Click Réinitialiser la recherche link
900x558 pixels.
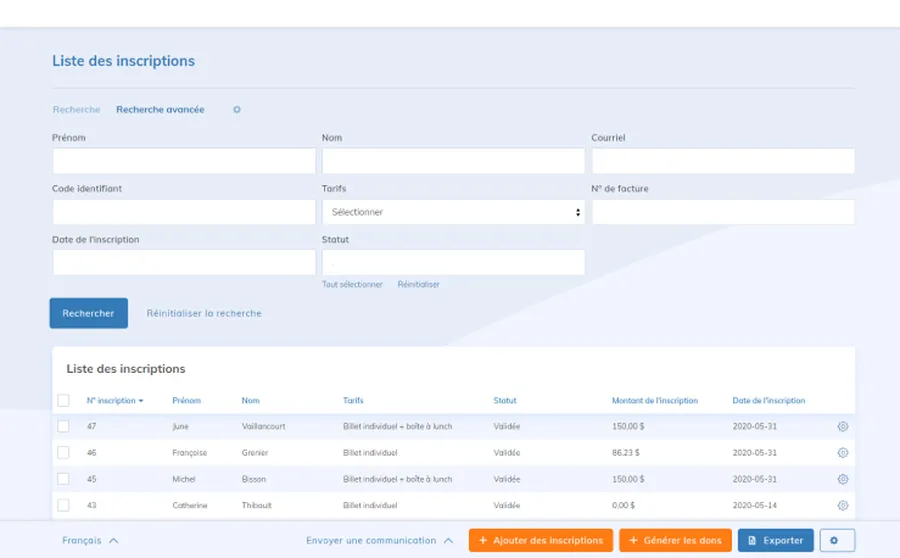point(204,313)
